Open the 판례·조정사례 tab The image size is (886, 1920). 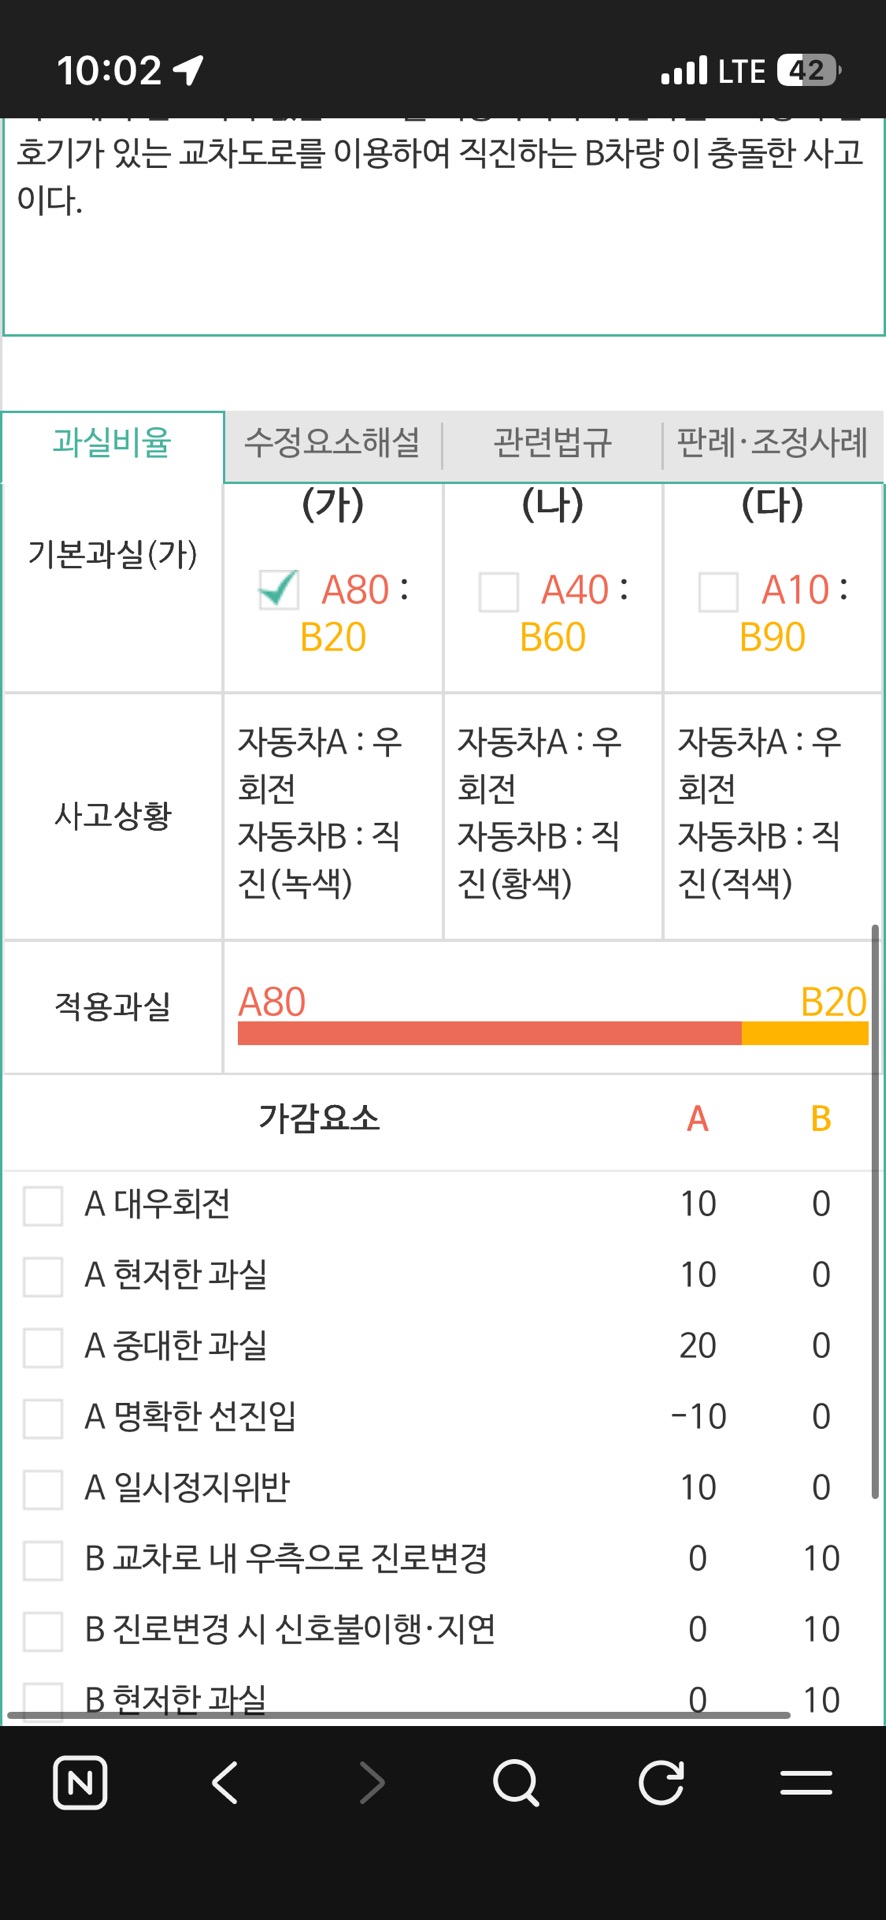[772, 442]
